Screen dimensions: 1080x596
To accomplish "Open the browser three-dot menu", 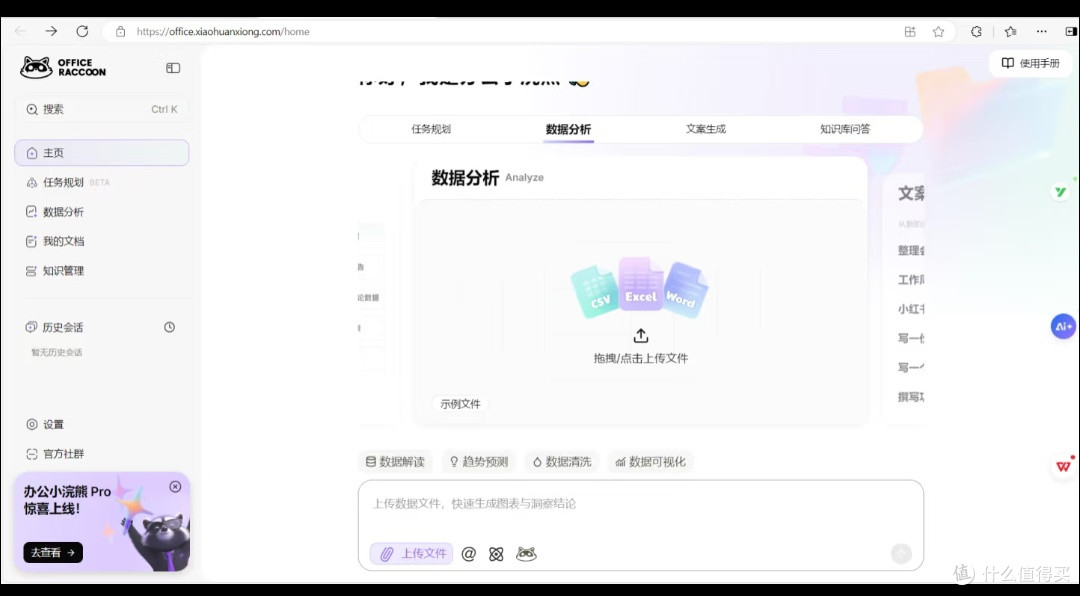I will click(1041, 32).
